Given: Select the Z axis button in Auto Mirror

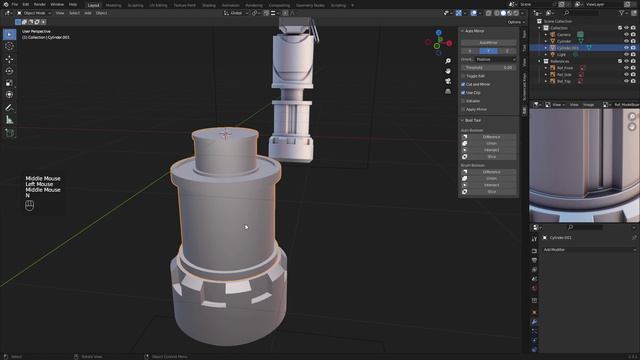Looking at the screenshot, I should tap(507, 51).
